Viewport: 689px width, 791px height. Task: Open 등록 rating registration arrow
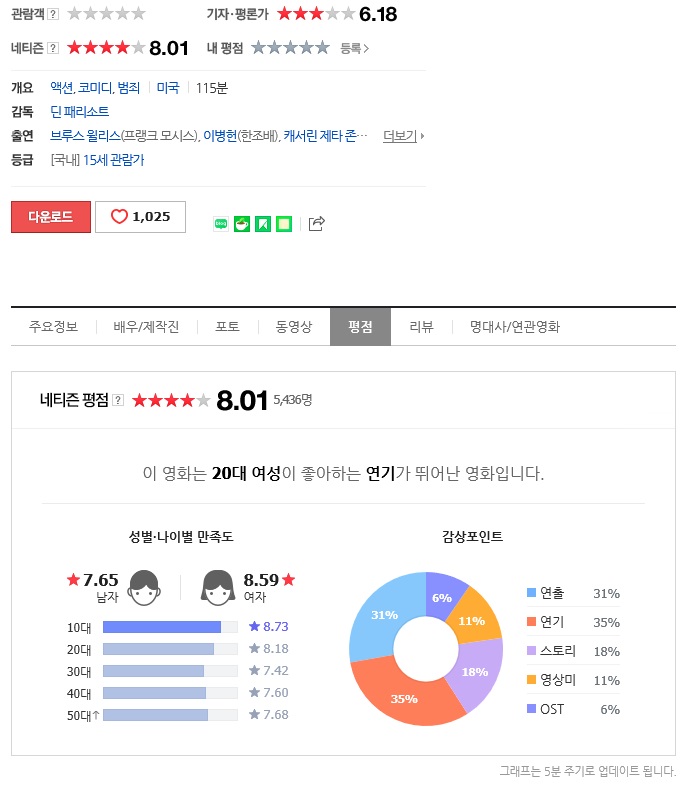point(355,48)
